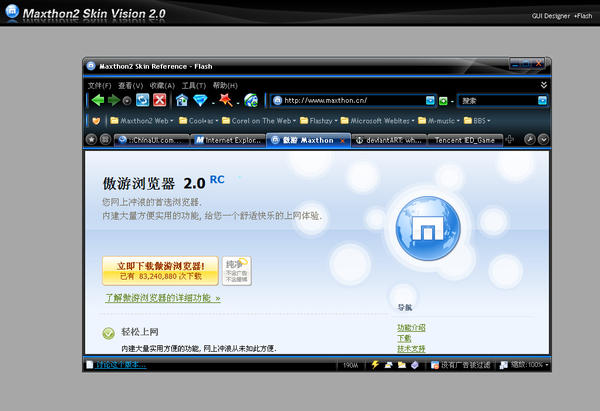Open the 查看(V) menu
Screen dimensions: 600x411
(130, 85)
